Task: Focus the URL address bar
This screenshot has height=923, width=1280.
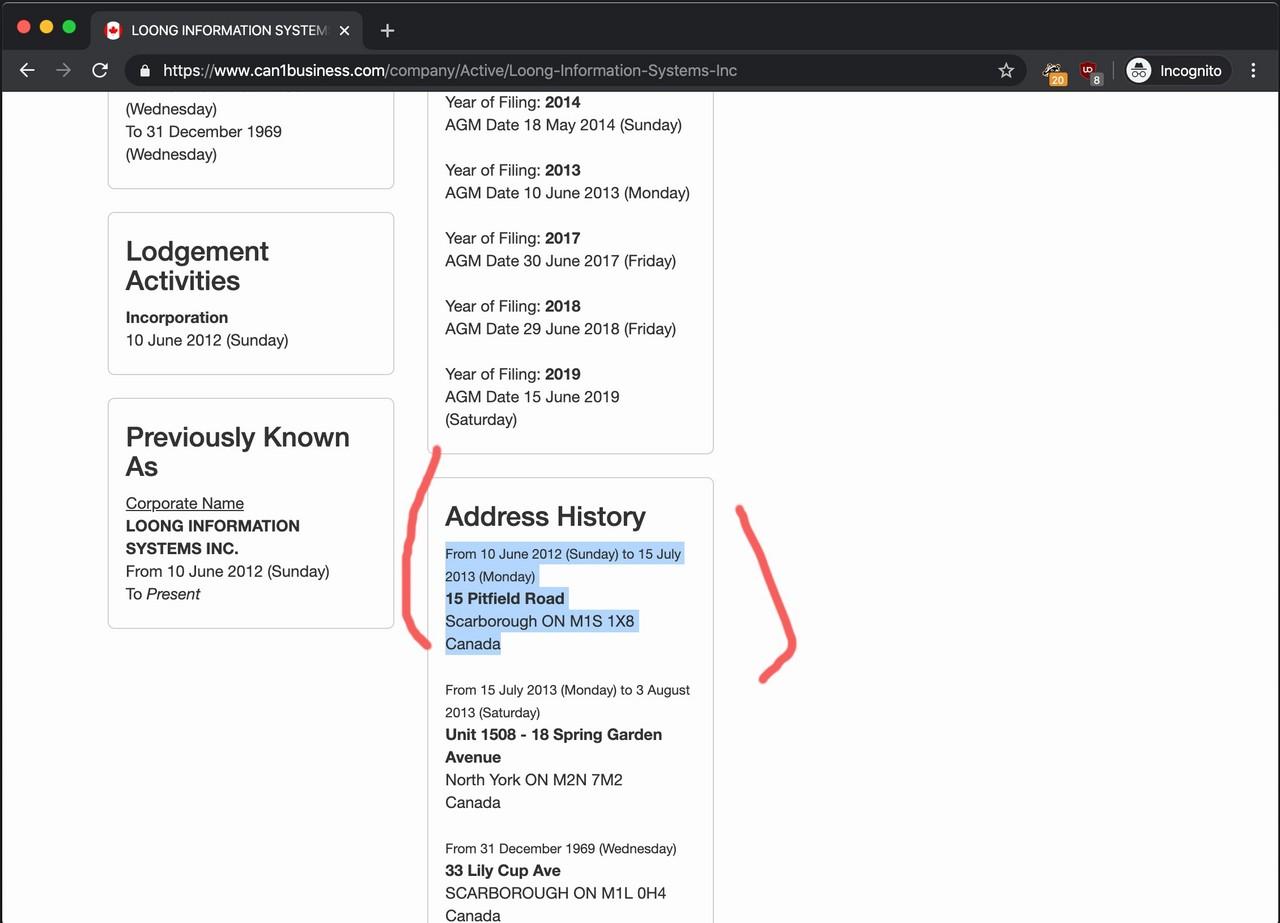Action: point(575,70)
